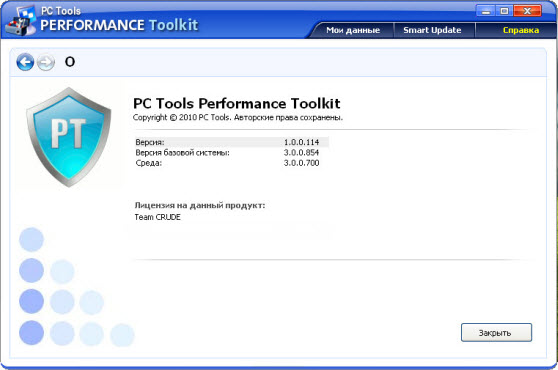Click the Версия базовой системы label
This screenshot has height=370, width=558.
point(183,153)
